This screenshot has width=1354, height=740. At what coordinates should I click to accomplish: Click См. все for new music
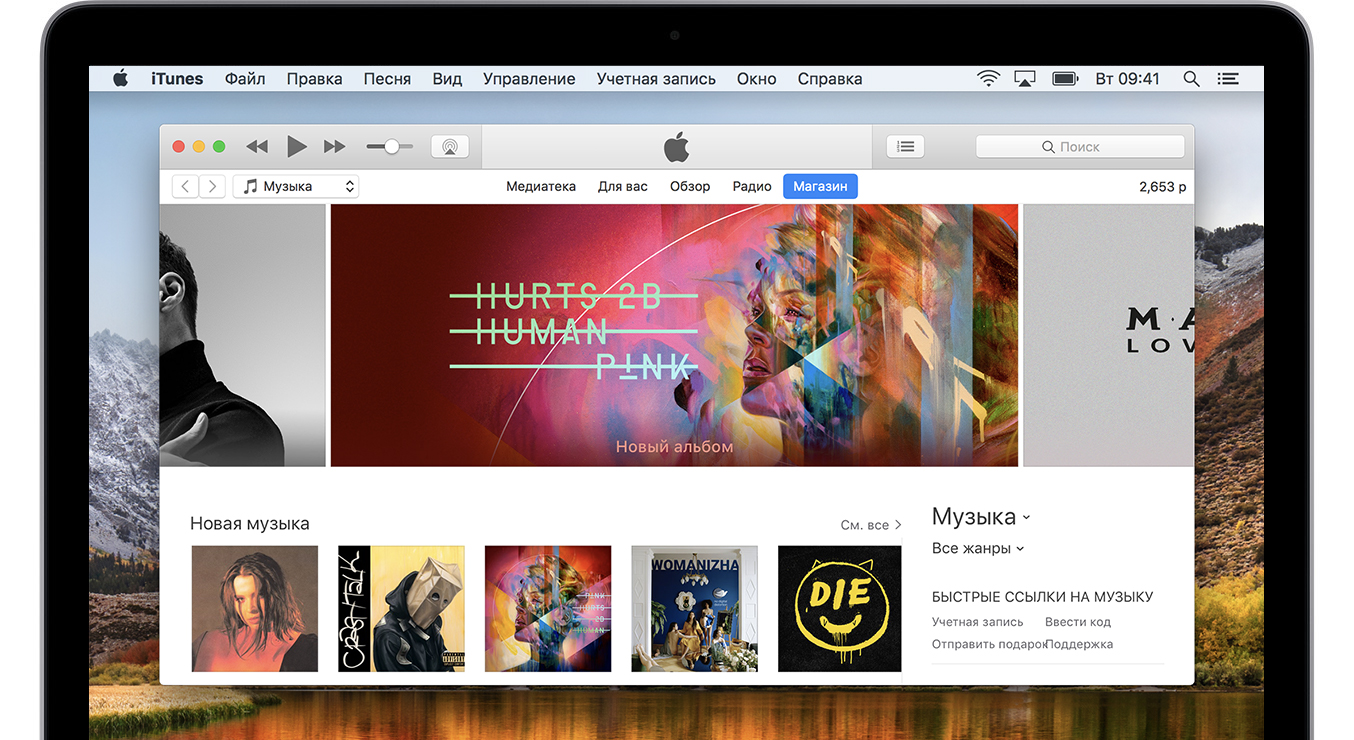[871, 525]
